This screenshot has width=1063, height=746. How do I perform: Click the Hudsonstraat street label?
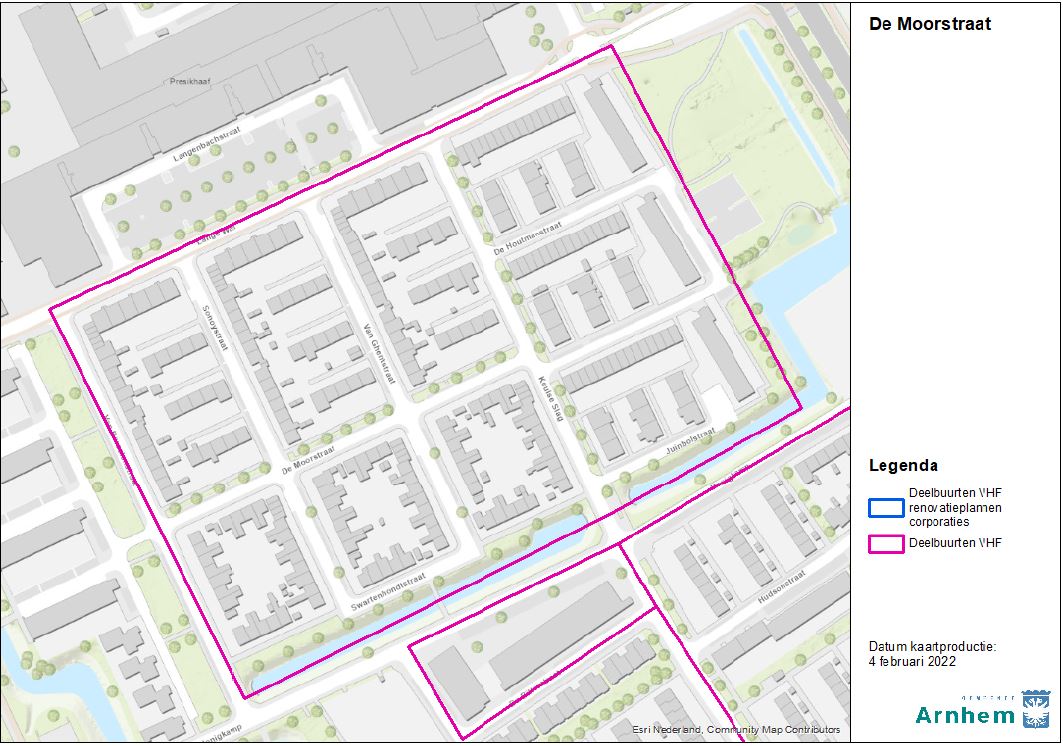click(782, 585)
